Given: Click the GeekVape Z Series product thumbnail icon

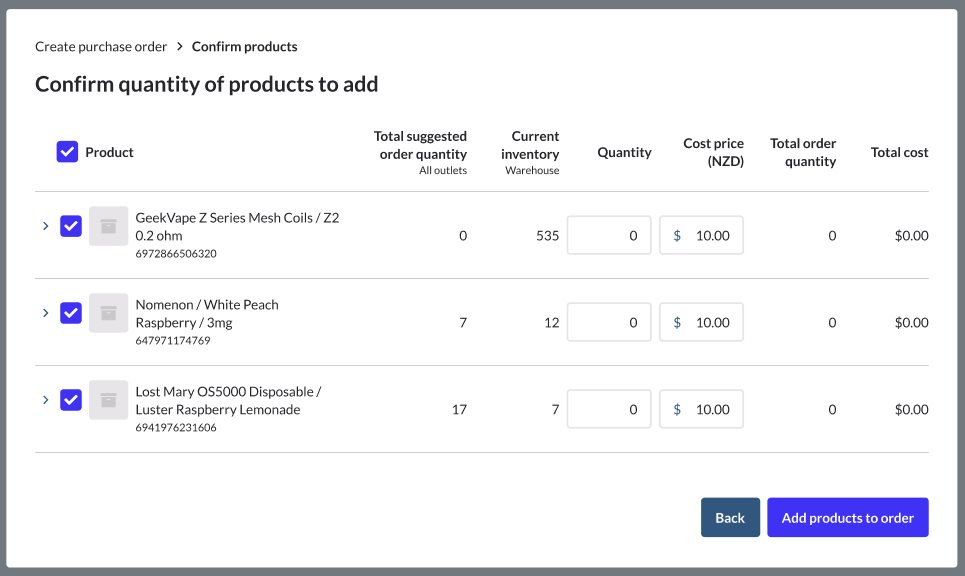Looking at the screenshot, I should point(108,226).
